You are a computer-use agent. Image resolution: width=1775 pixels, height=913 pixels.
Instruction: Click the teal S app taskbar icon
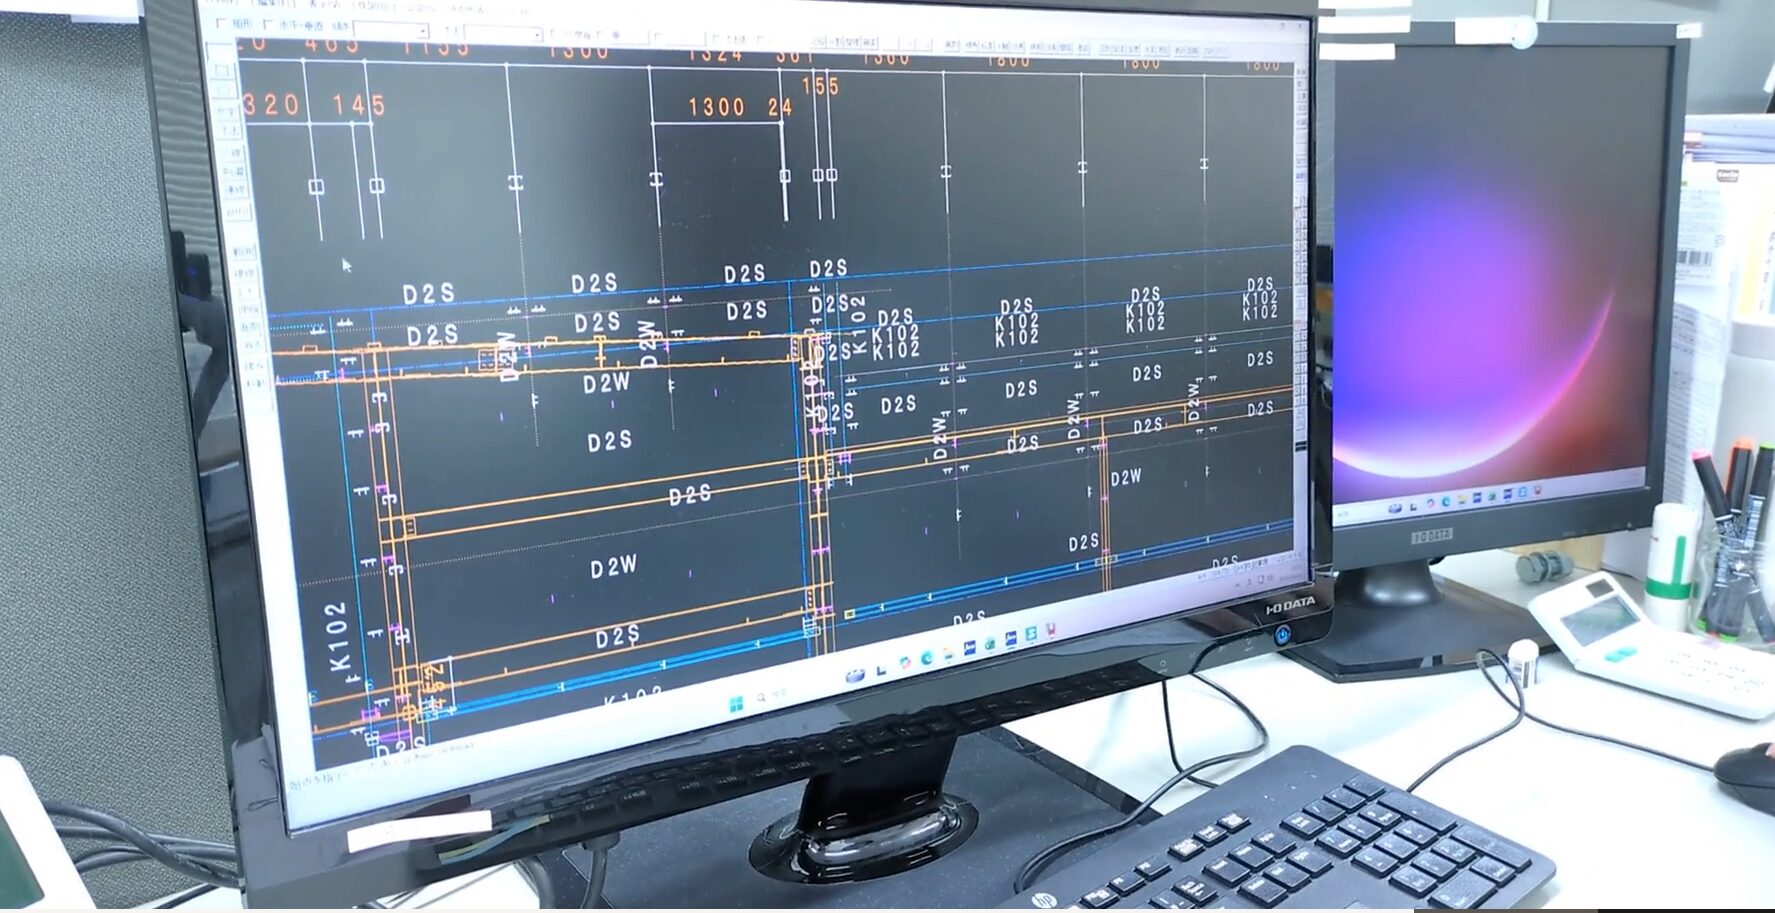[1030, 634]
